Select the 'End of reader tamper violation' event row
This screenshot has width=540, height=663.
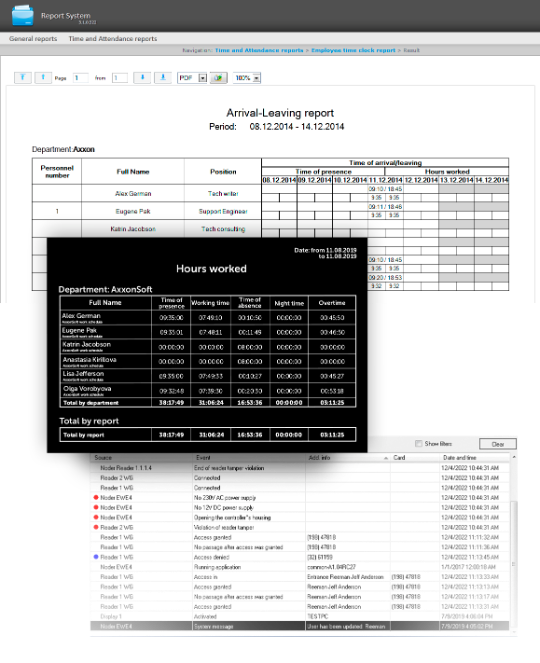pos(300,468)
